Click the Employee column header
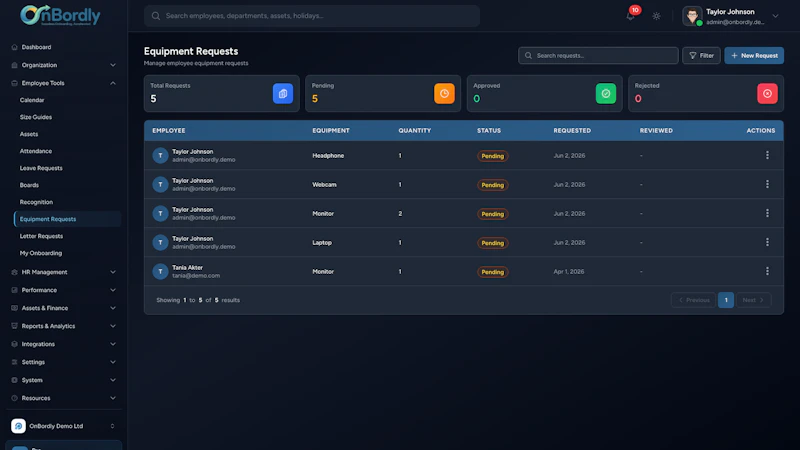The image size is (800, 450). click(x=168, y=131)
